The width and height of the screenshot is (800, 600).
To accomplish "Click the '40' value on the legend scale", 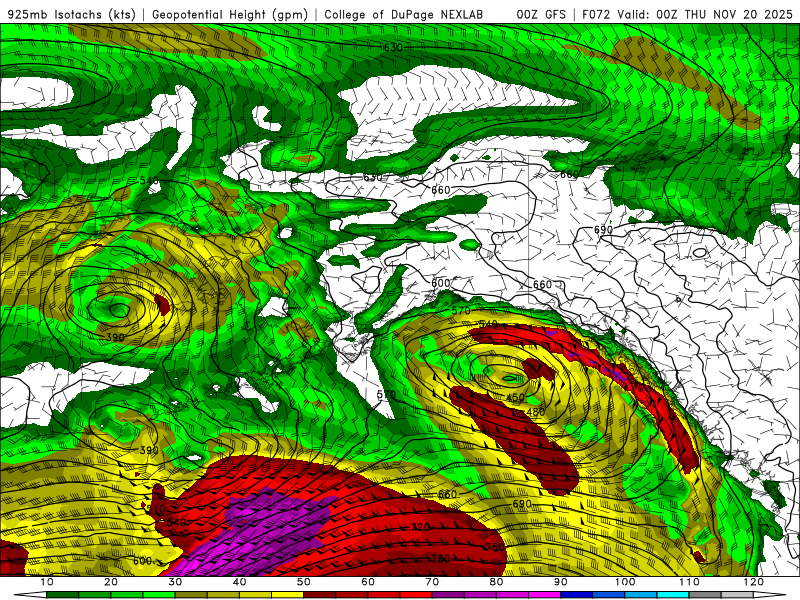I will click(x=239, y=582).
